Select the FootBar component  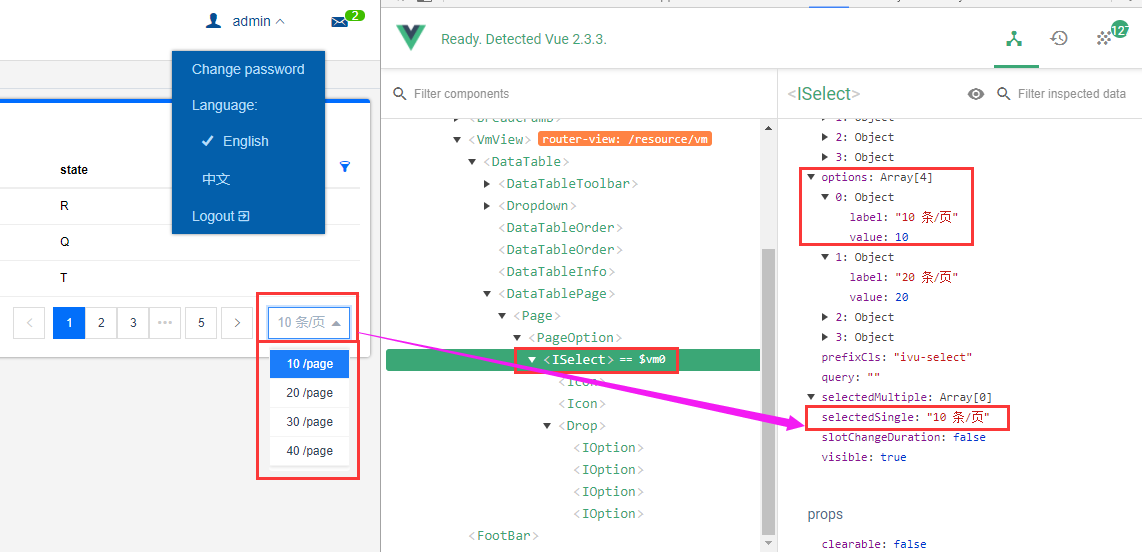tap(503, 536)
